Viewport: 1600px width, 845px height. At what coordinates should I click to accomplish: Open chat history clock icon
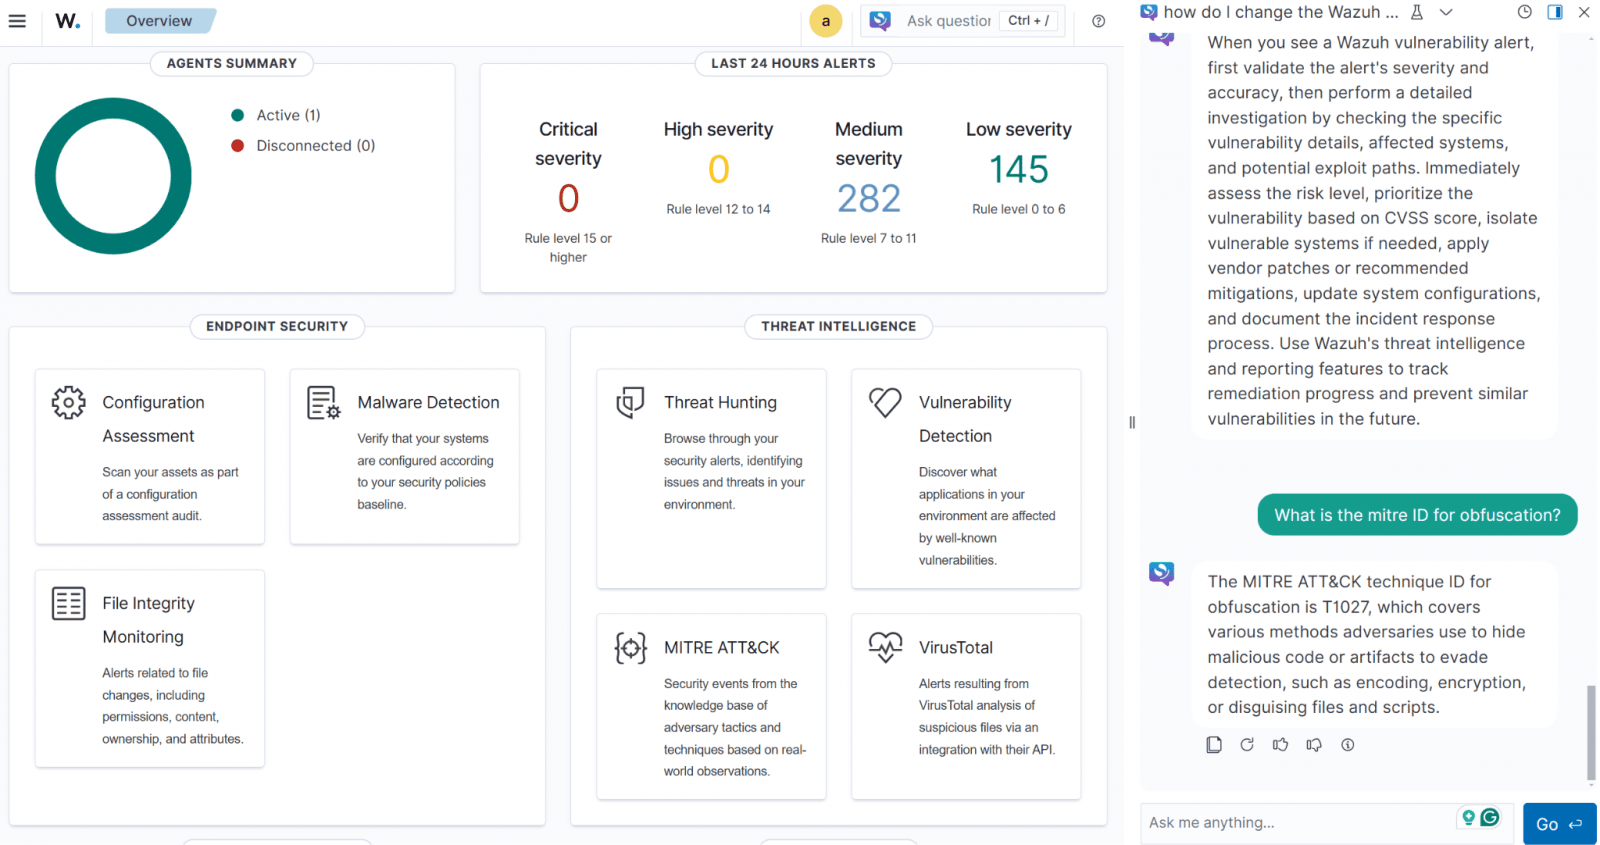[x=1524, y=12]
